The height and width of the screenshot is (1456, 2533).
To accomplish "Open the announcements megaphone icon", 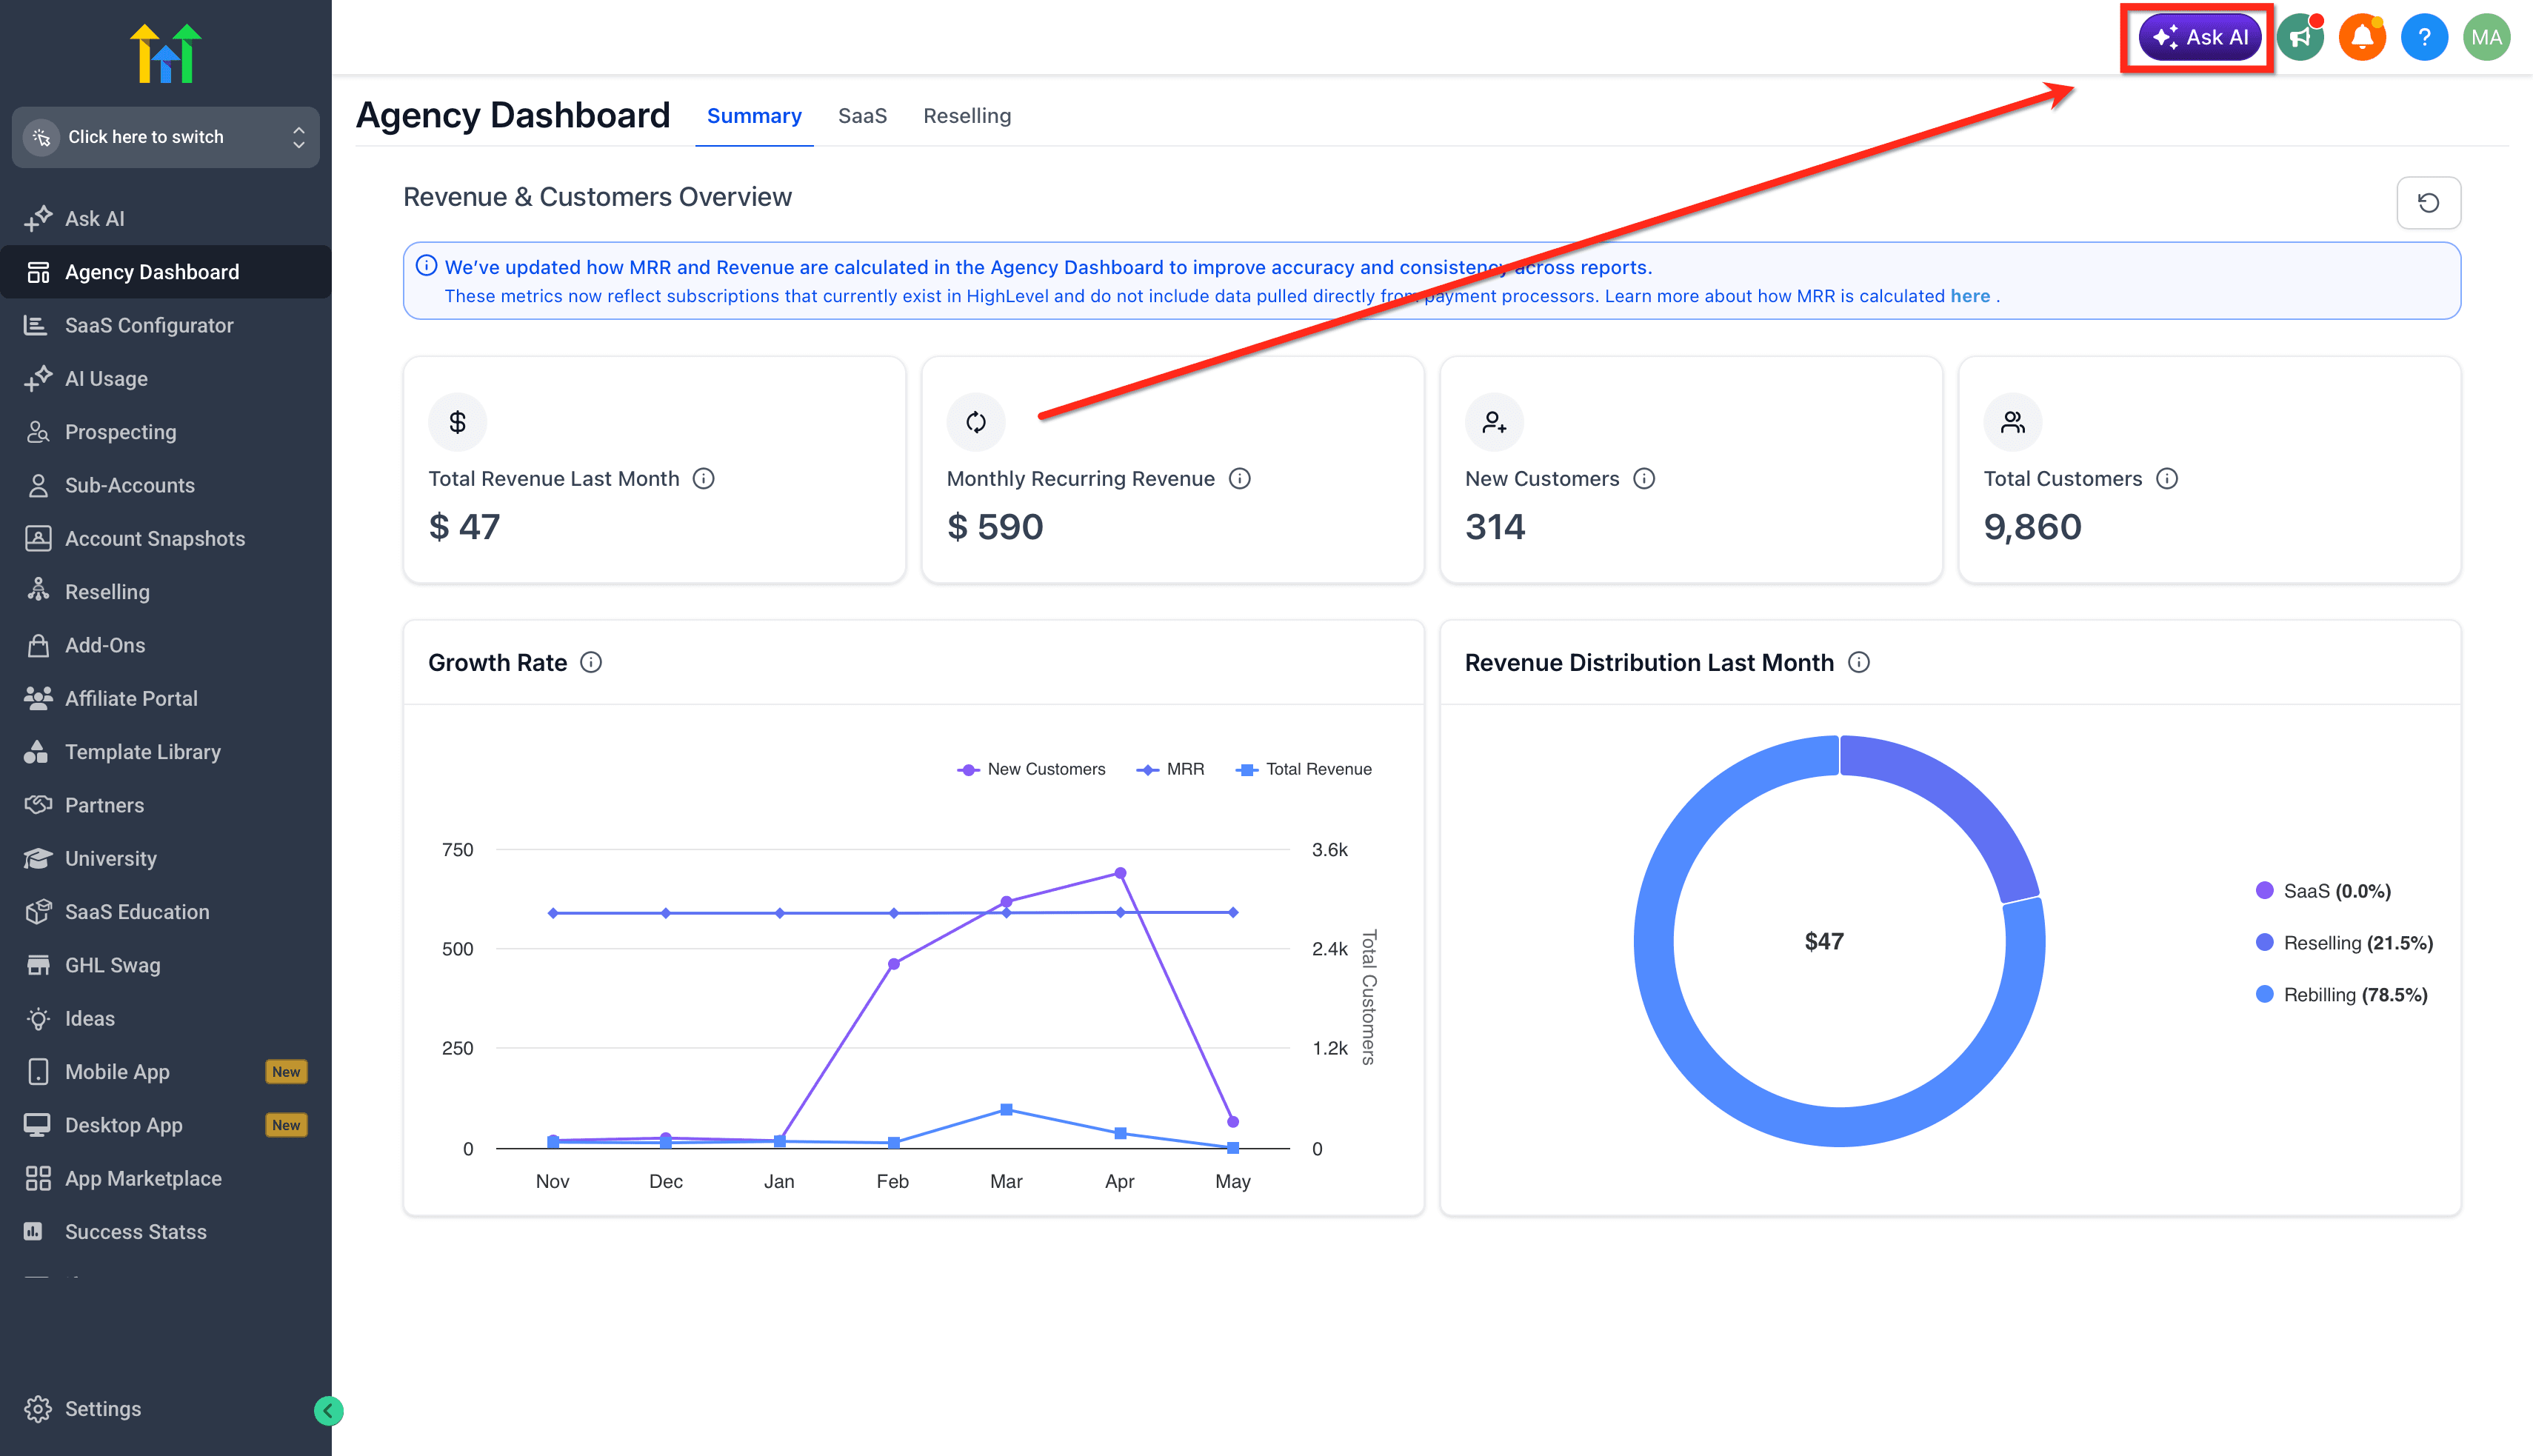I will [x=2299, y=37].
